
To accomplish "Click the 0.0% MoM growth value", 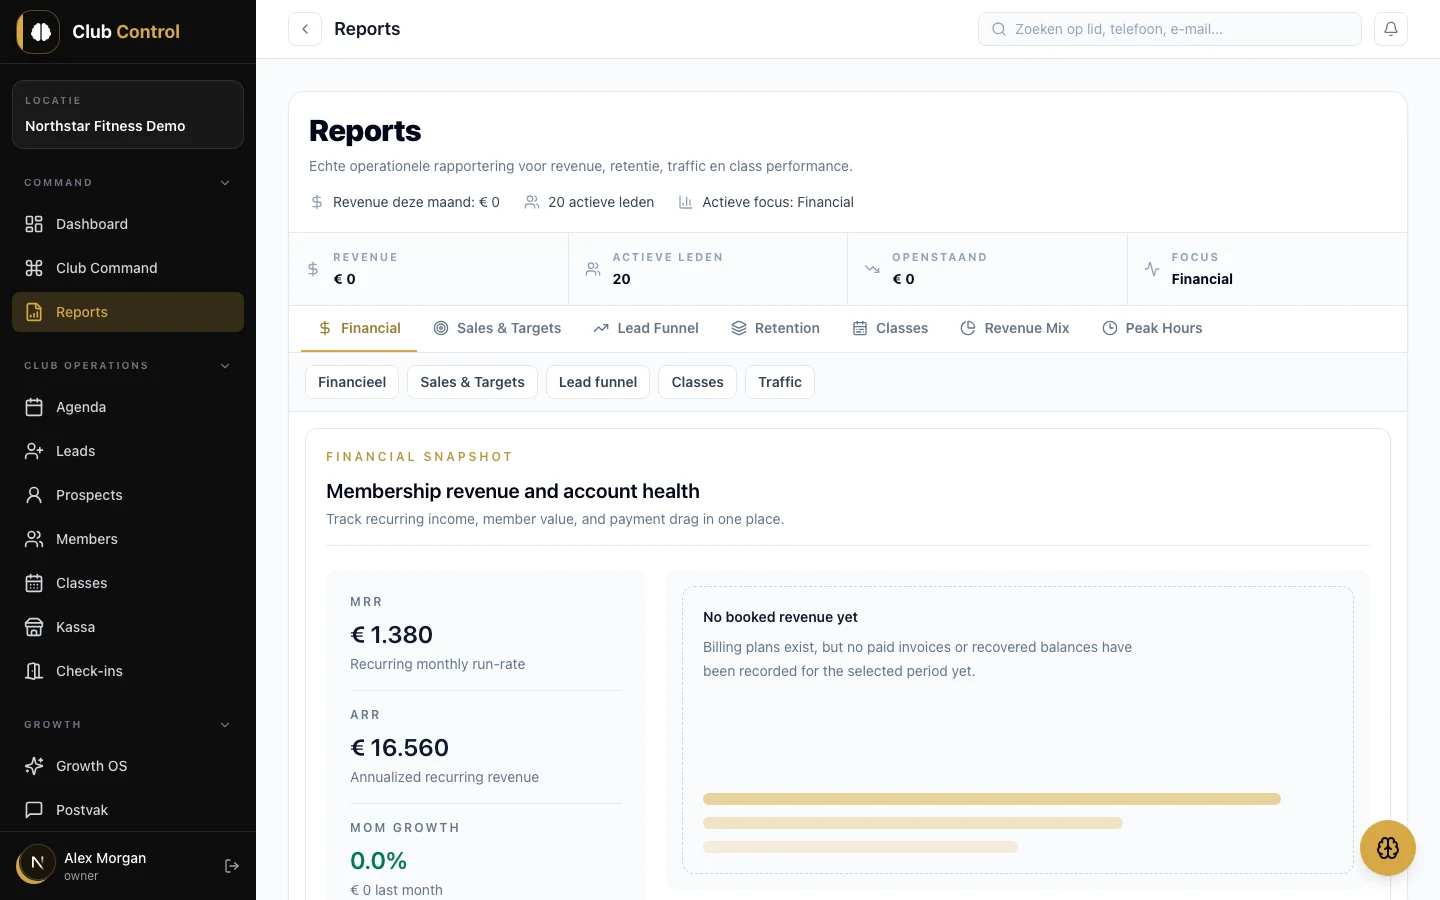I will point(378,861).
